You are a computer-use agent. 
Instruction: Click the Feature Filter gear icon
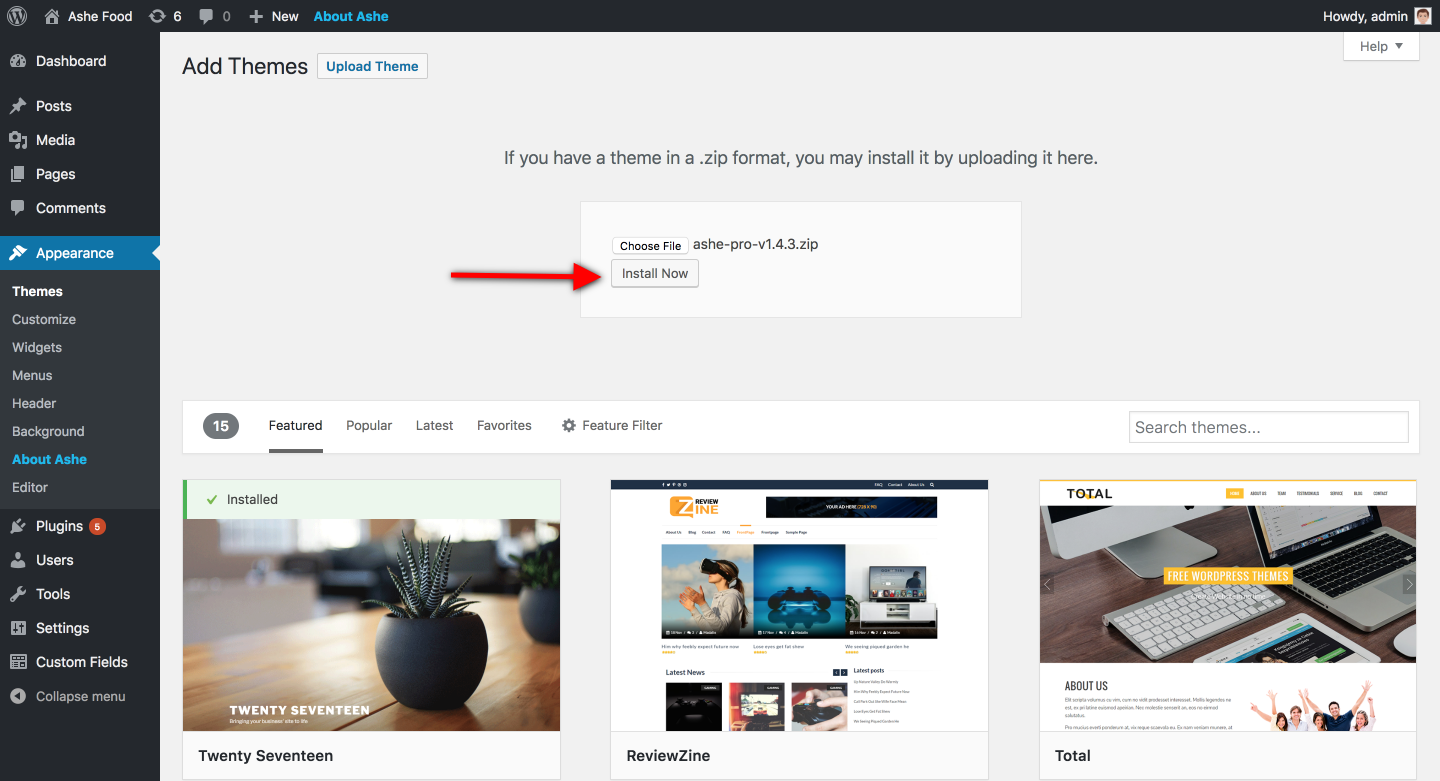click(x=569, y=426)
